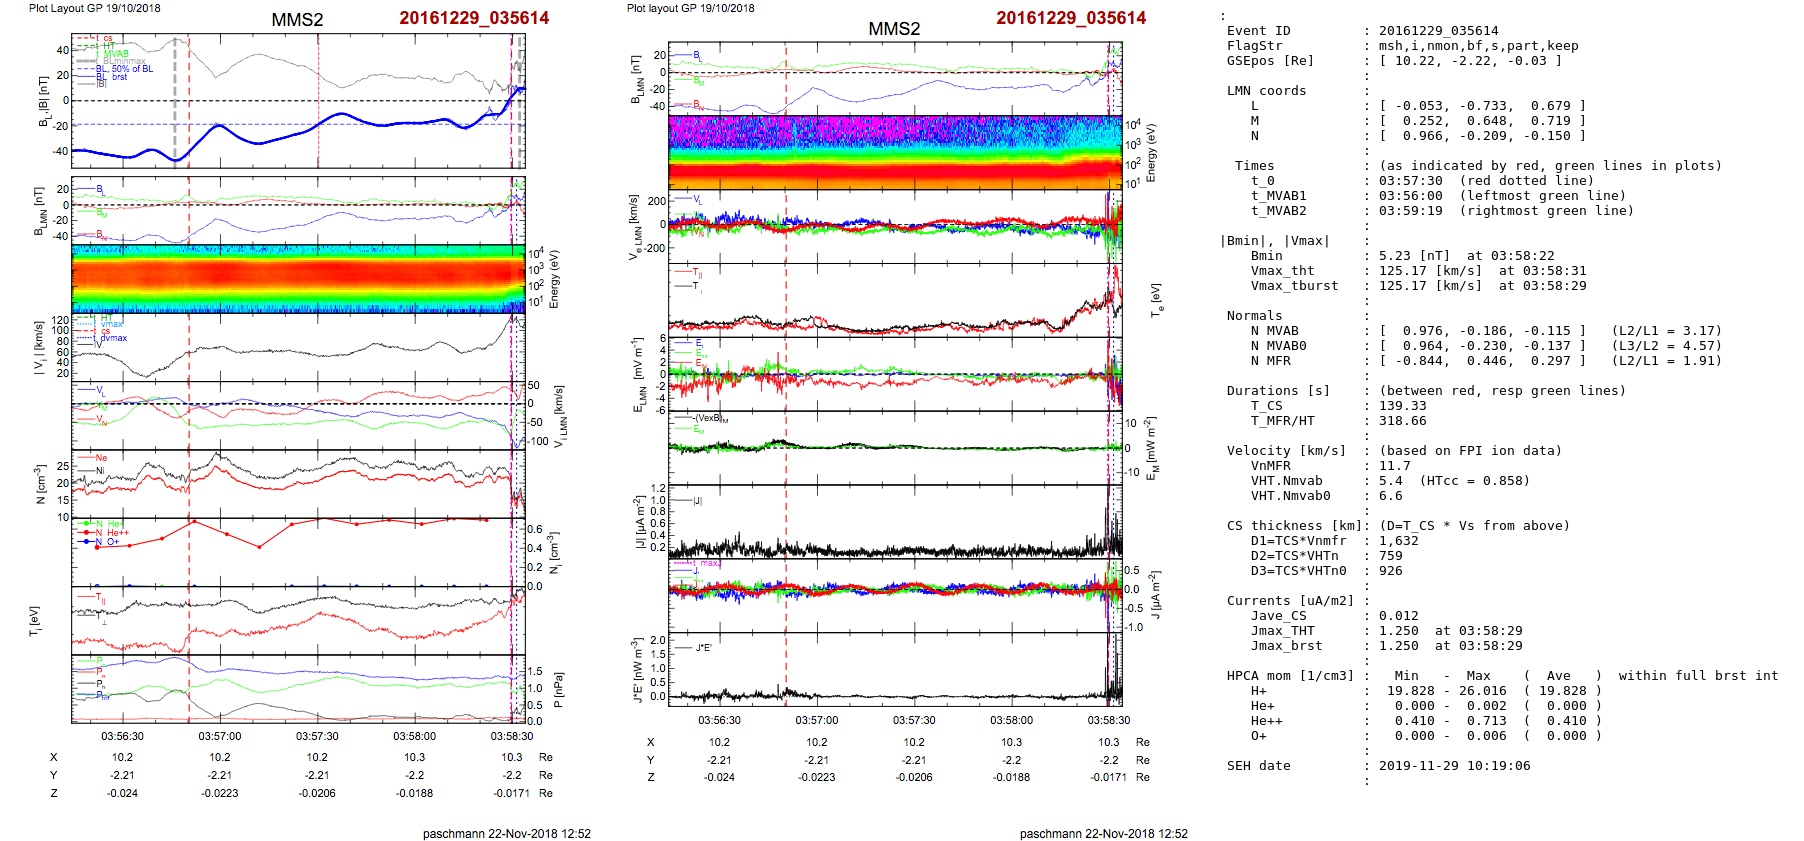
Task: Click the gray dashed vertical line in top-left panel
Action: (175, 100)
